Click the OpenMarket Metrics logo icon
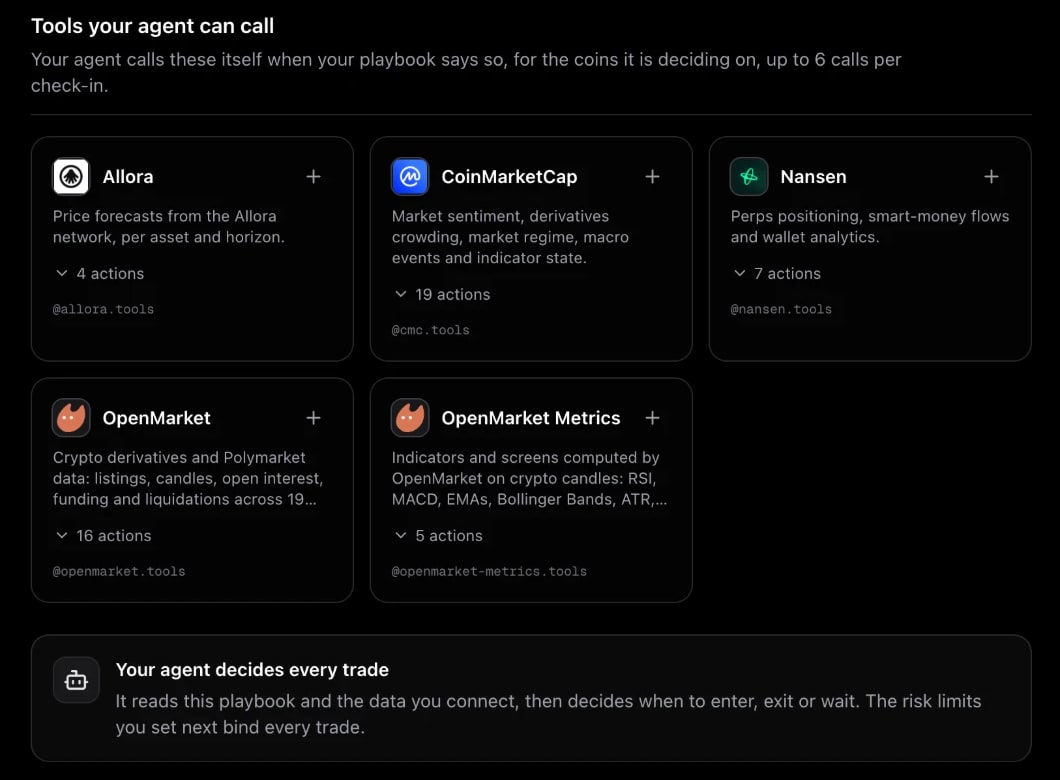Screen dimensions: 1060x780 click(410, 418)
